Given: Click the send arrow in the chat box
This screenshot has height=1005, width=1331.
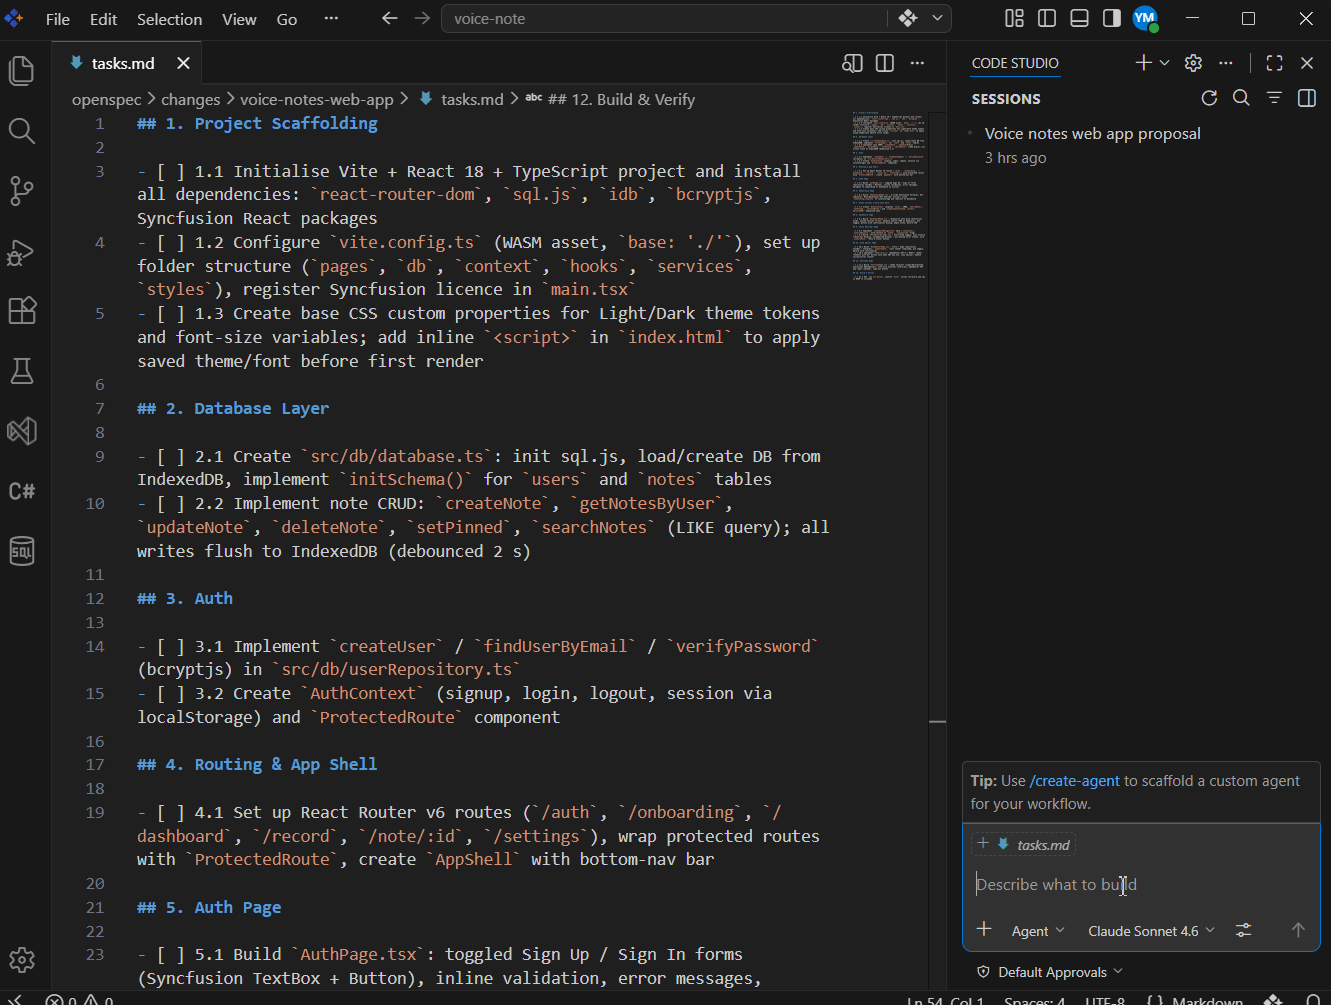Looking at the screenshot, I should pos(1298,930).
